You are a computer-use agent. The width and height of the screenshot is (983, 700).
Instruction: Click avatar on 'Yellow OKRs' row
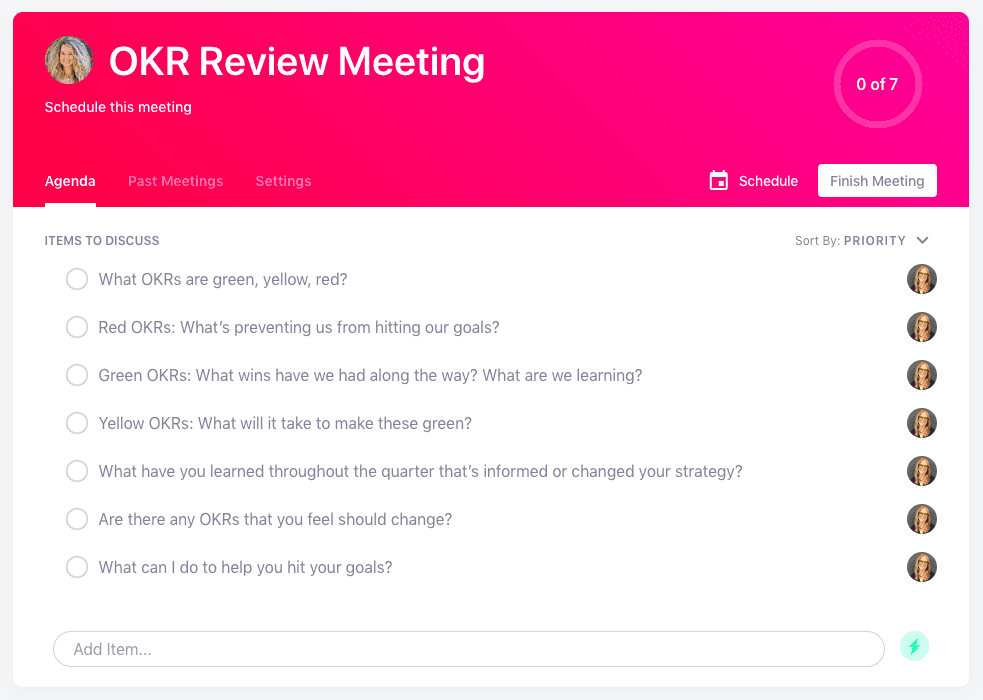pos(922,423)
